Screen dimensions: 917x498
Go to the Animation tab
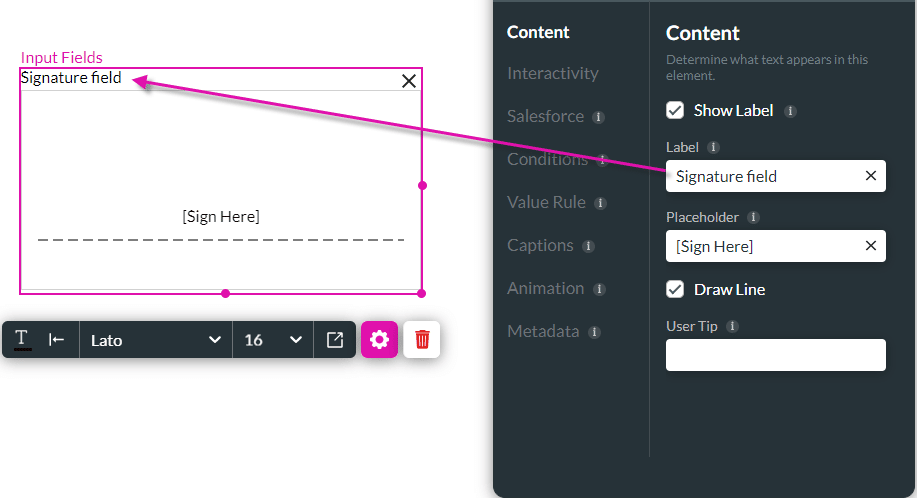(546, 289)
